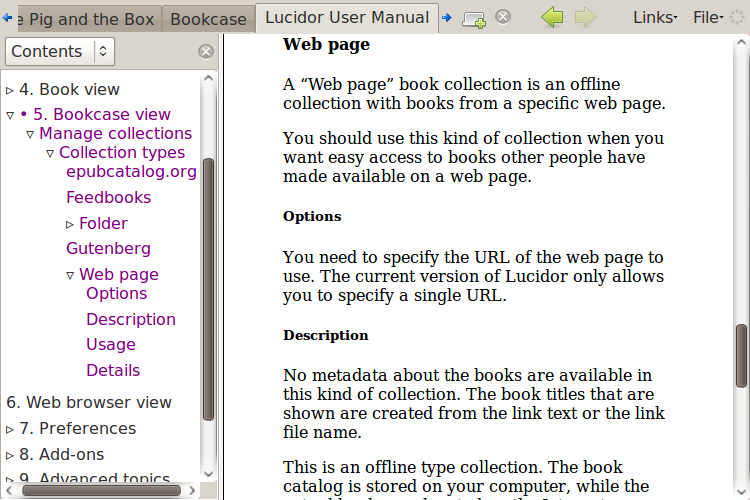Collapse the Manage collections node
The width and height of the screenshot is (750, 500).
(30, 134)
